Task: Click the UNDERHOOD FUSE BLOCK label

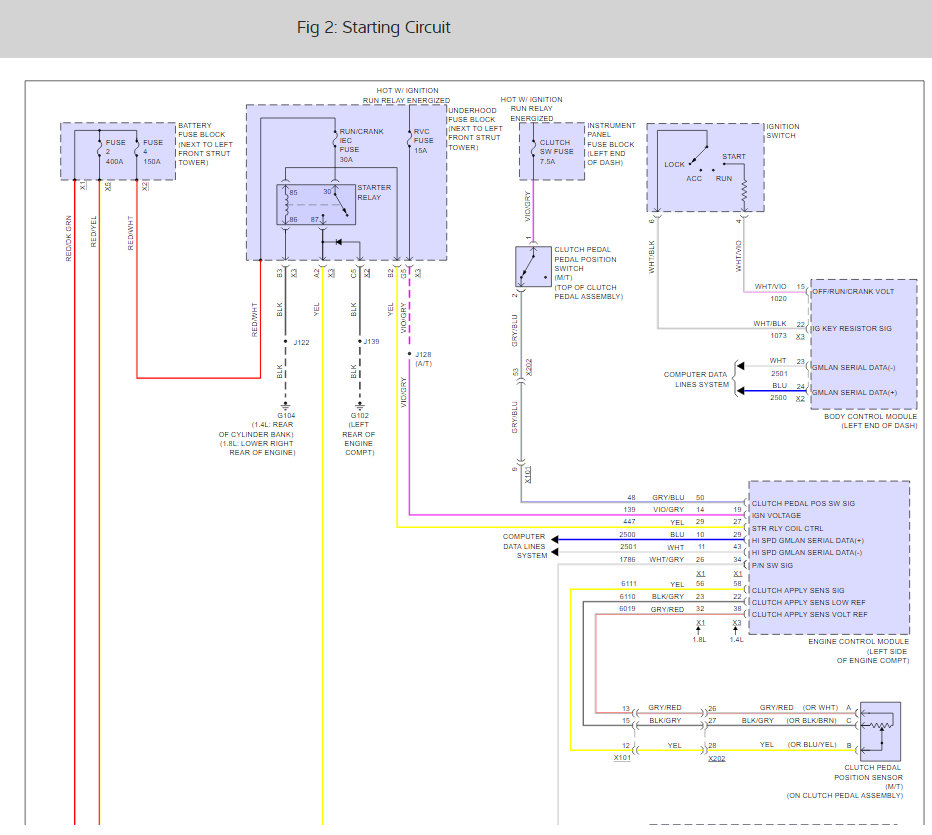Action: (x=473, y=115)
